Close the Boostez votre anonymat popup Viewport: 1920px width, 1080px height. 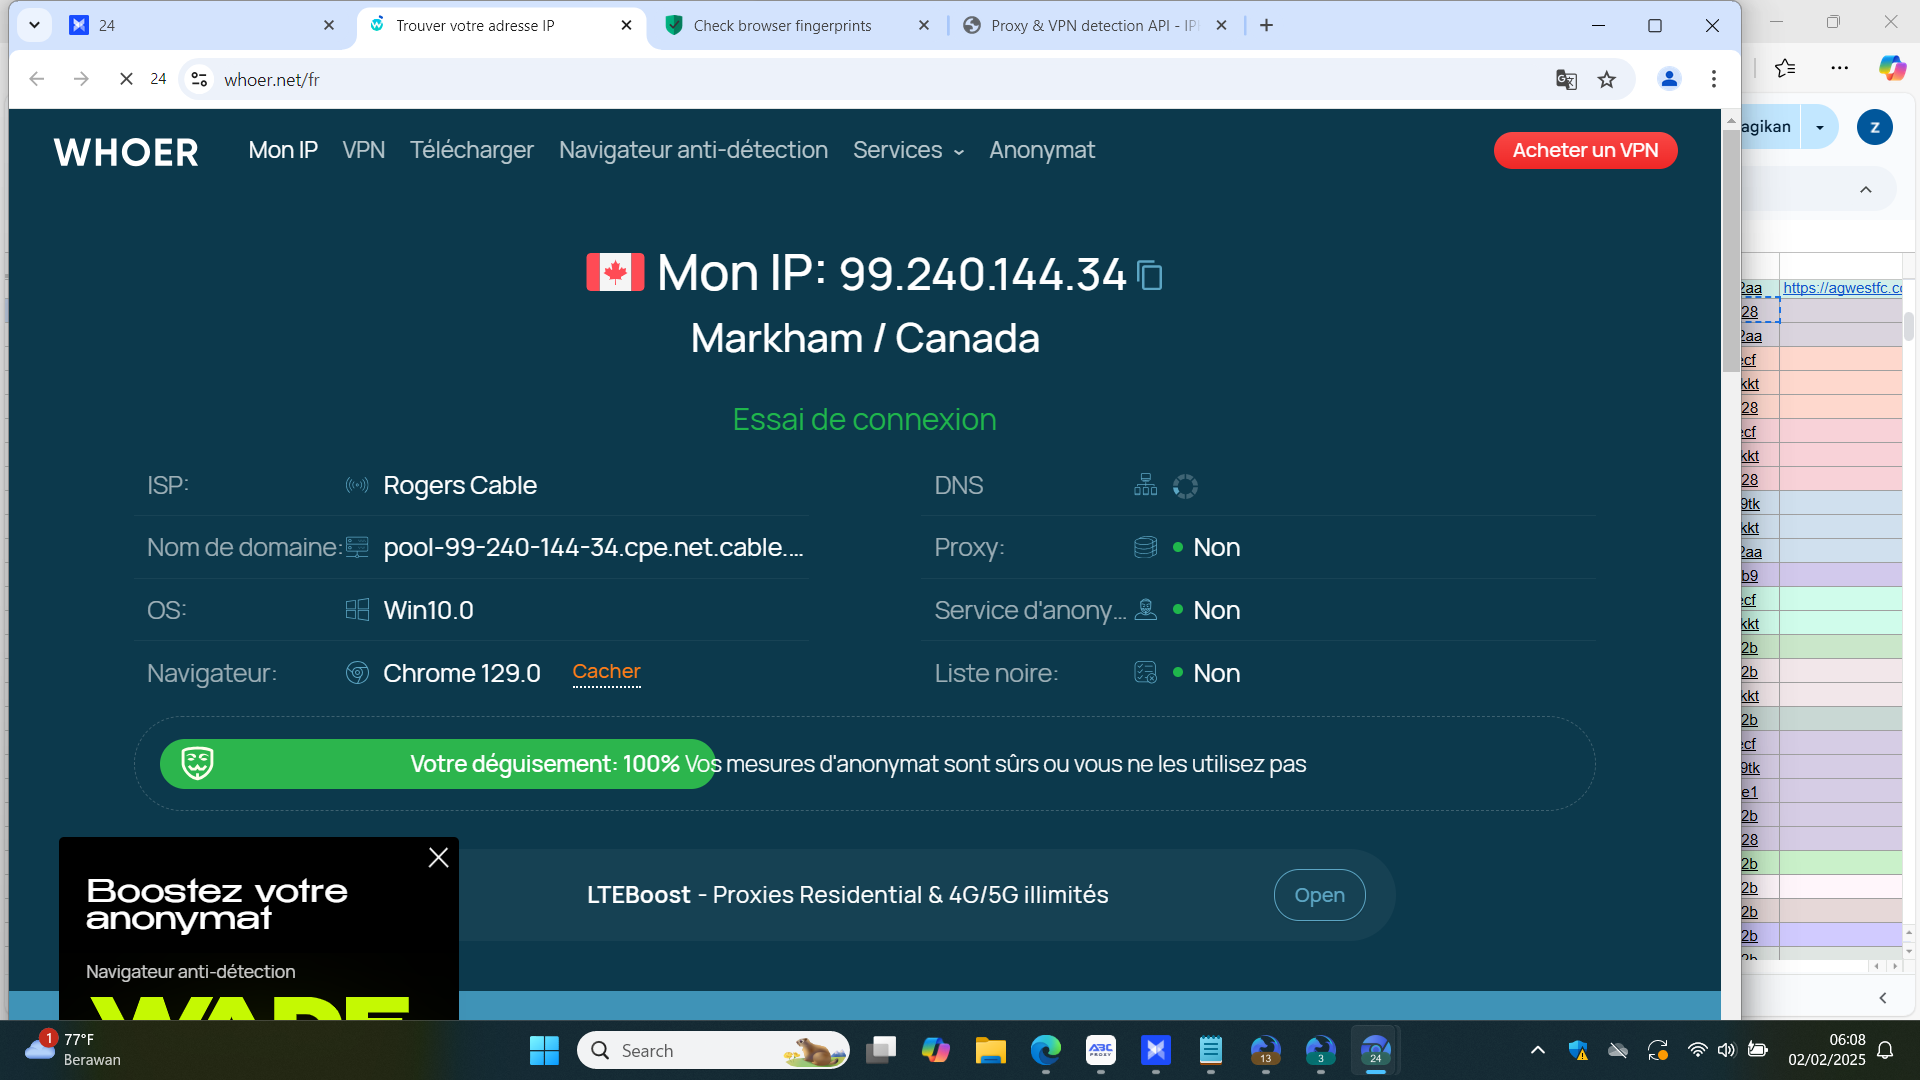coord(438,858)
